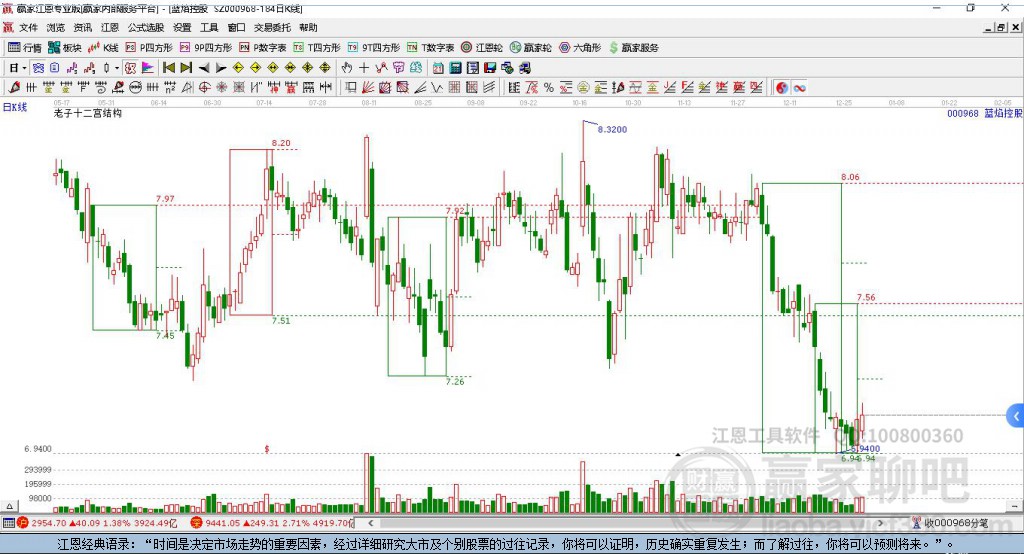
Task: Select the percent sign tool
Action: tap(549, 87)
